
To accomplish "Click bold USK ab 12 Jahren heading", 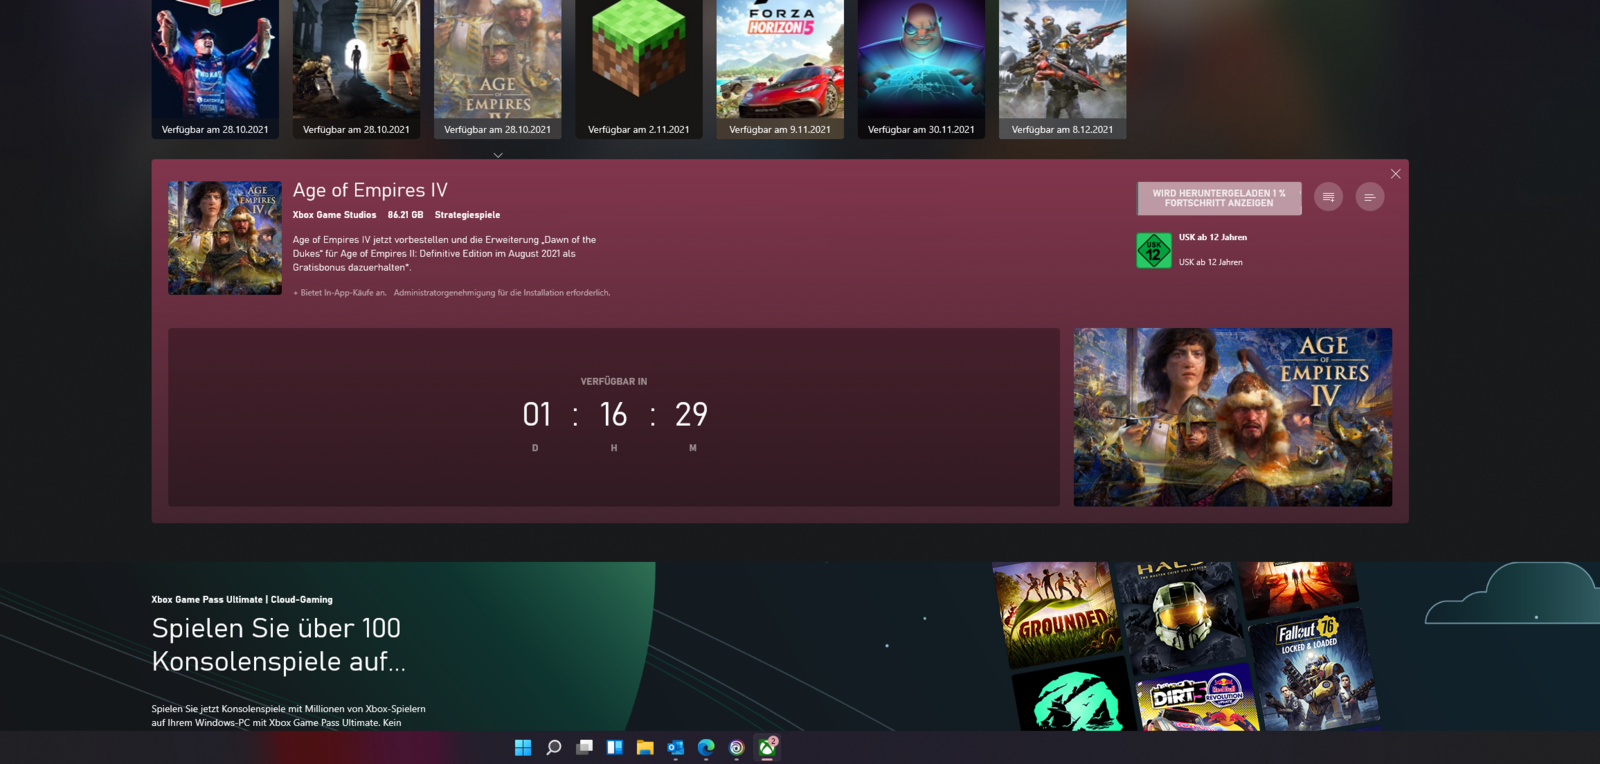I will [1213, 237].
